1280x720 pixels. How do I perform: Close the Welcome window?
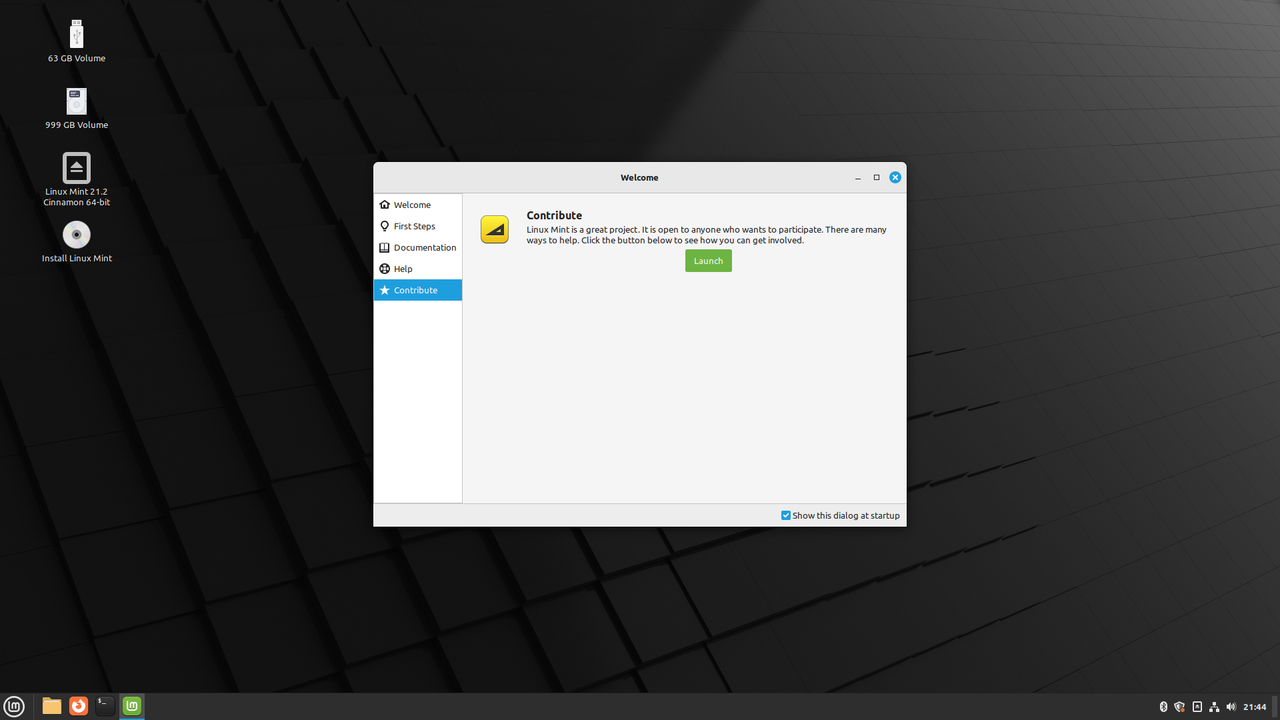tap(895, 178)
